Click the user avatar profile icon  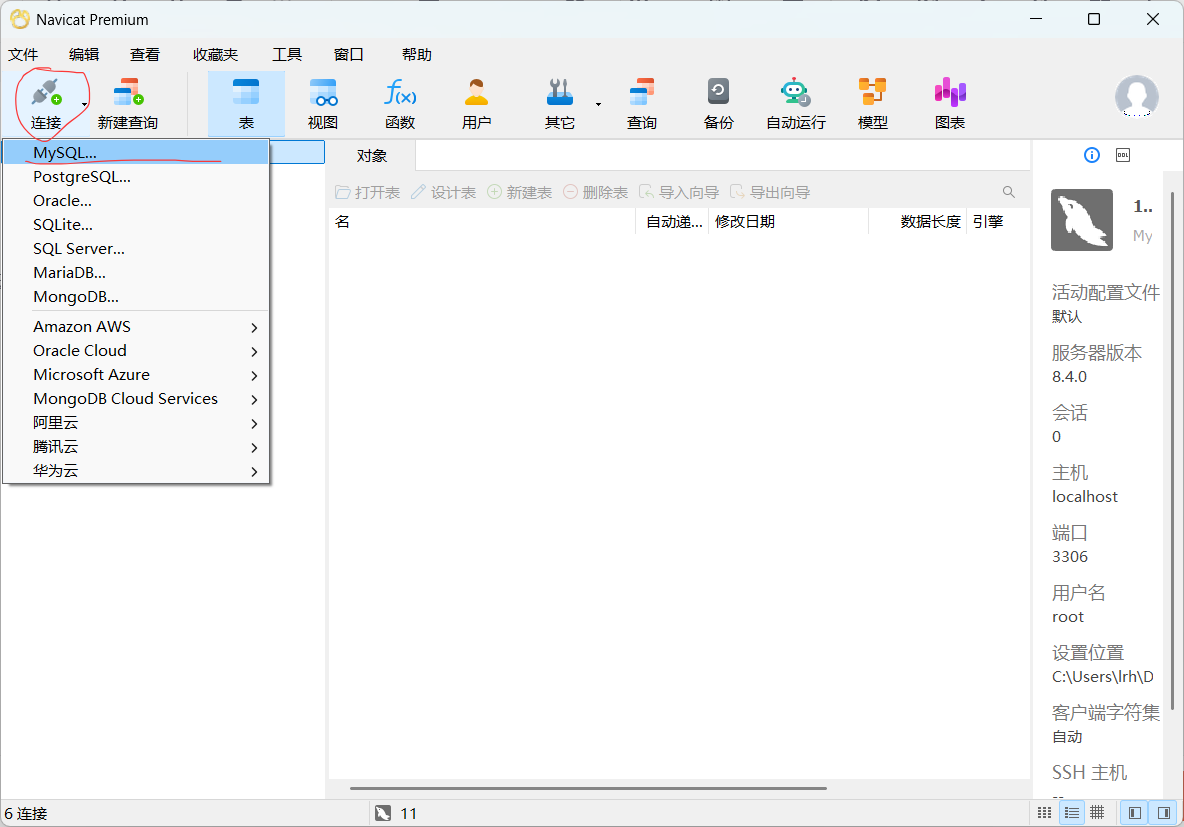pos(1136,96)
